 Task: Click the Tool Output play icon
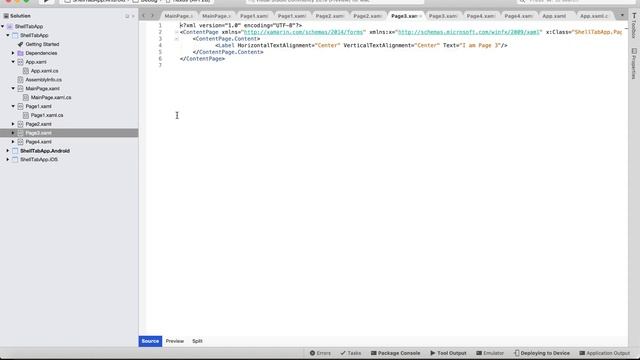pyautogui.click(x=433, y=353)
